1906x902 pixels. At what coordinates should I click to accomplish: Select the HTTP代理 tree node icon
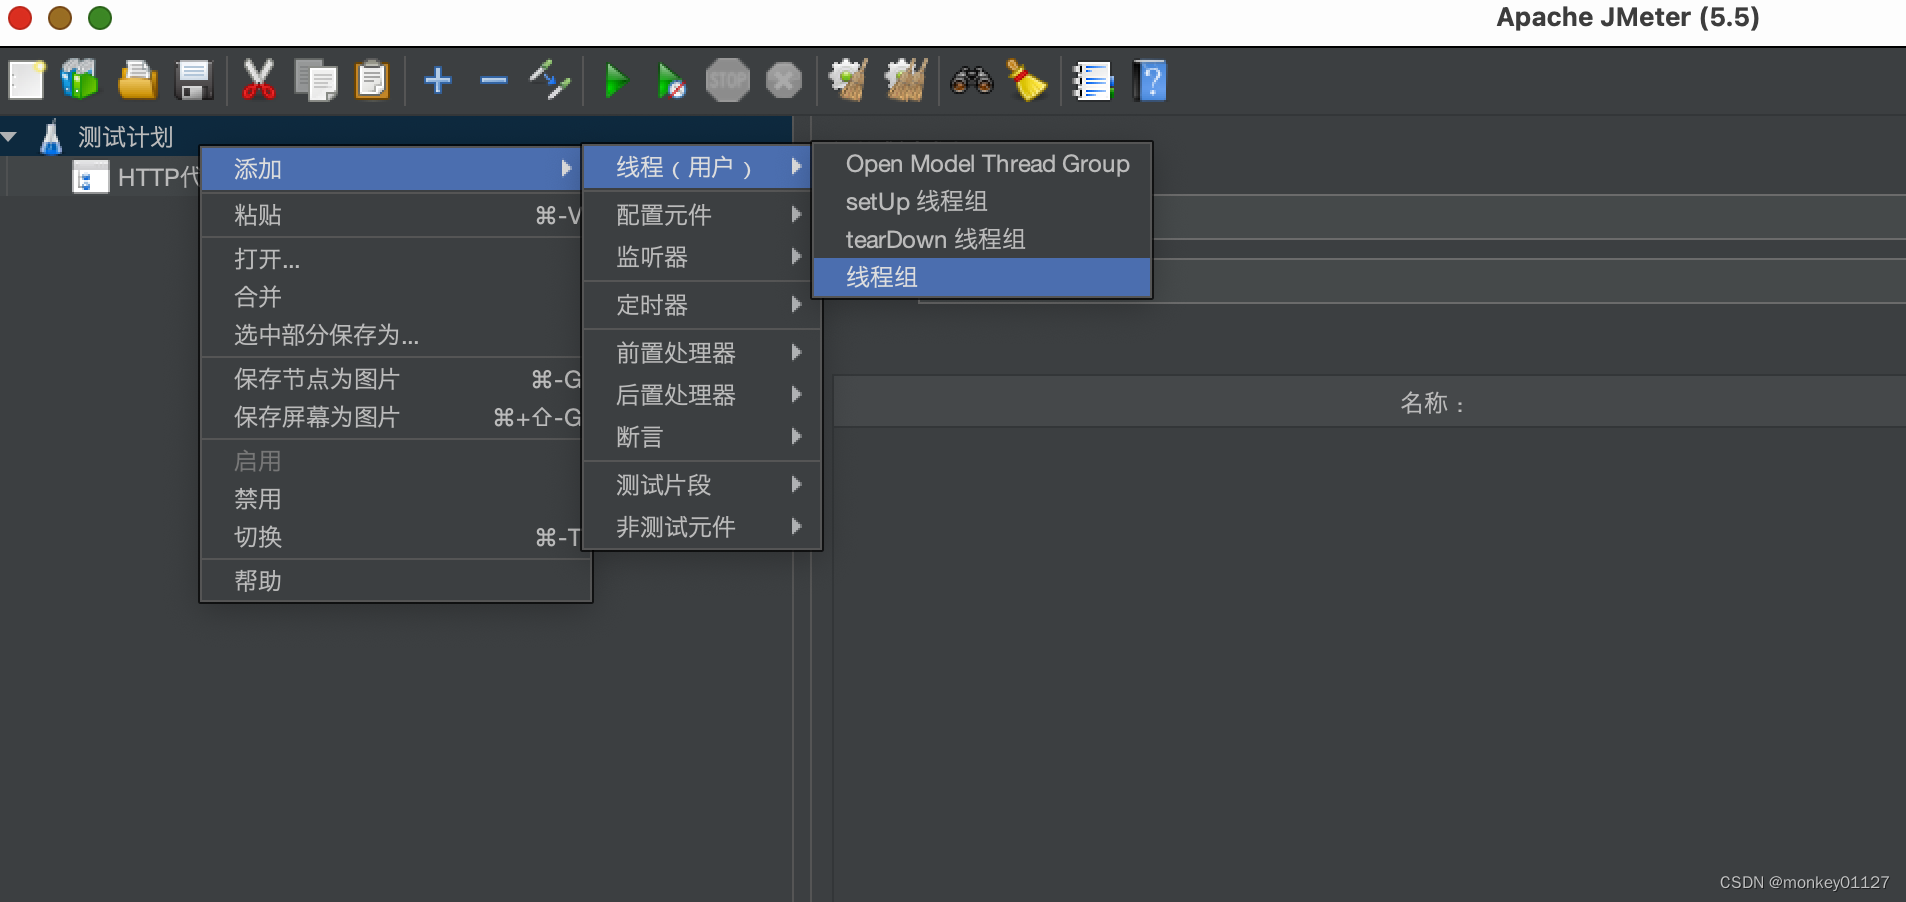(90, 177)
